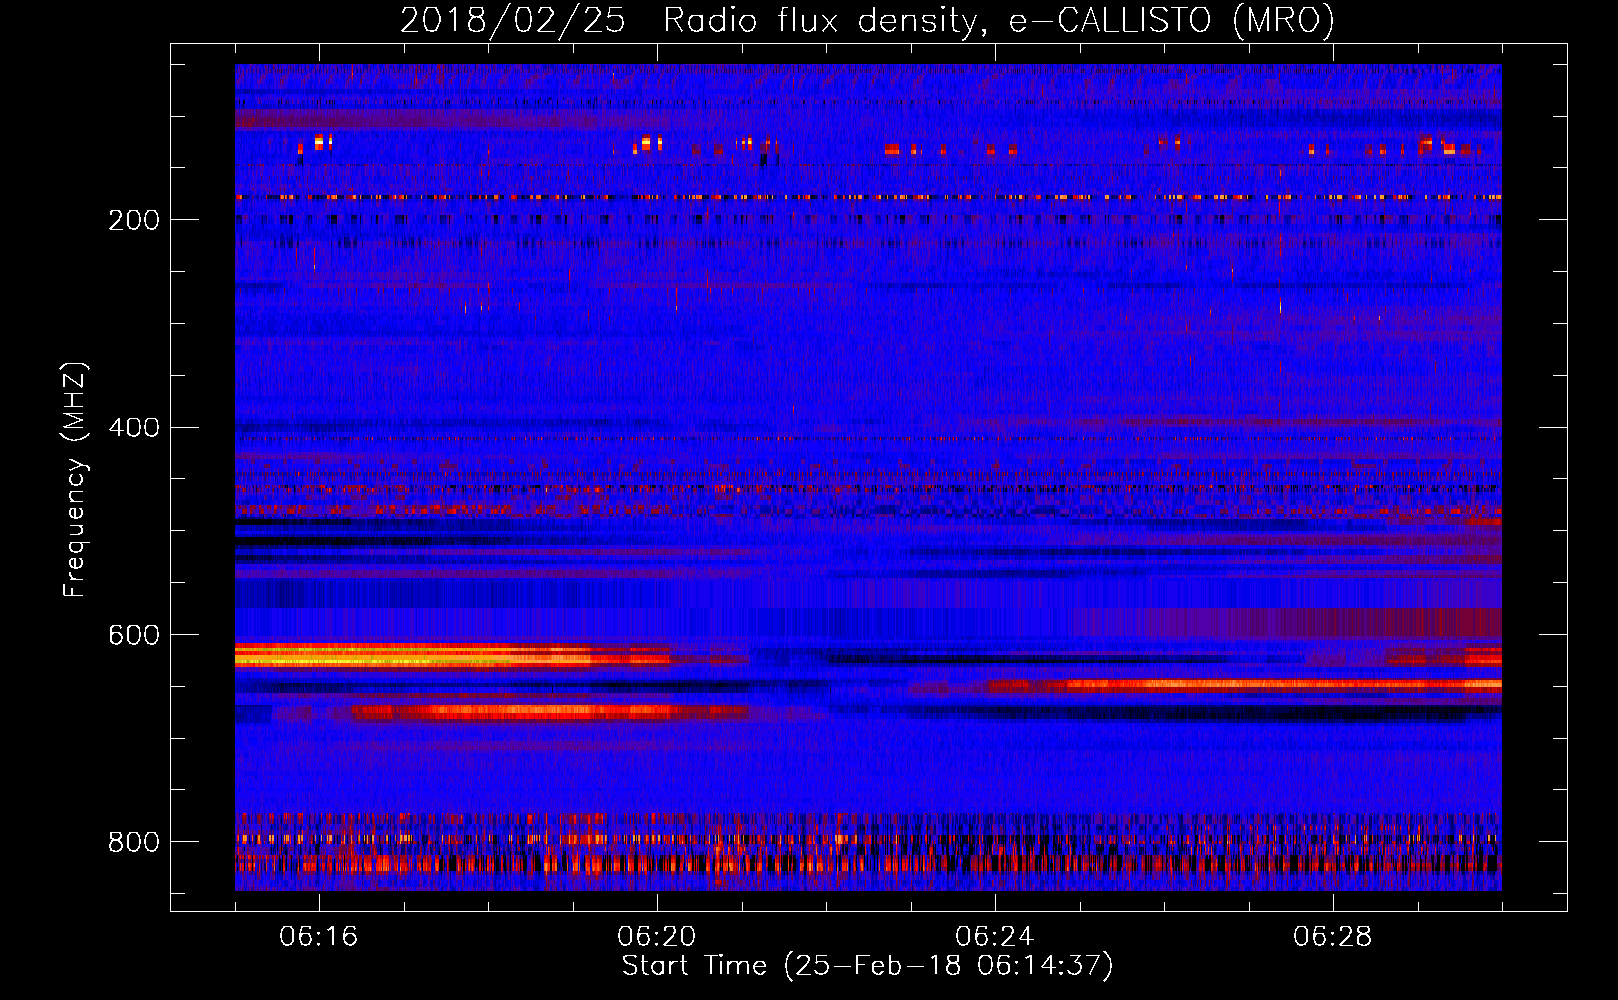Click the 200 frequency tick label

134,220
